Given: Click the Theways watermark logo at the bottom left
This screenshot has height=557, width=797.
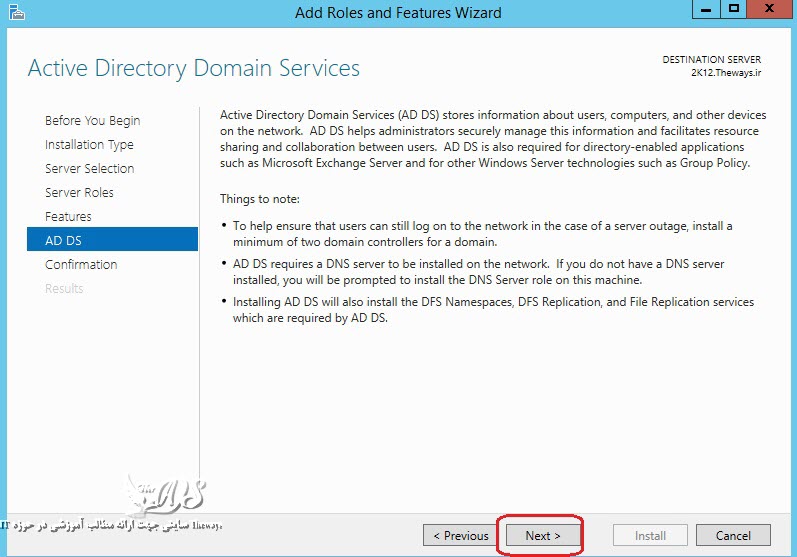Looking at the screenshot, I should tap(165, 494).
